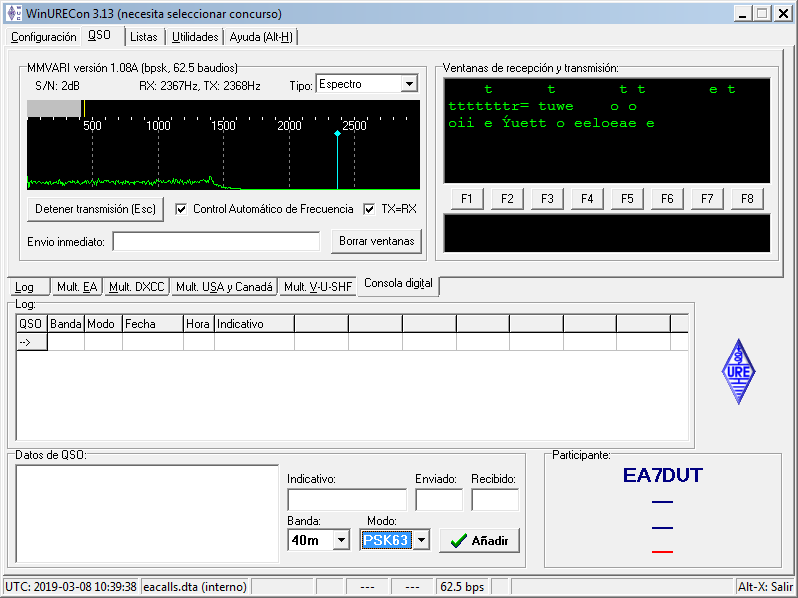Click the Envio inmediato text field
798x598 pixels.
[x=216, y=242]
